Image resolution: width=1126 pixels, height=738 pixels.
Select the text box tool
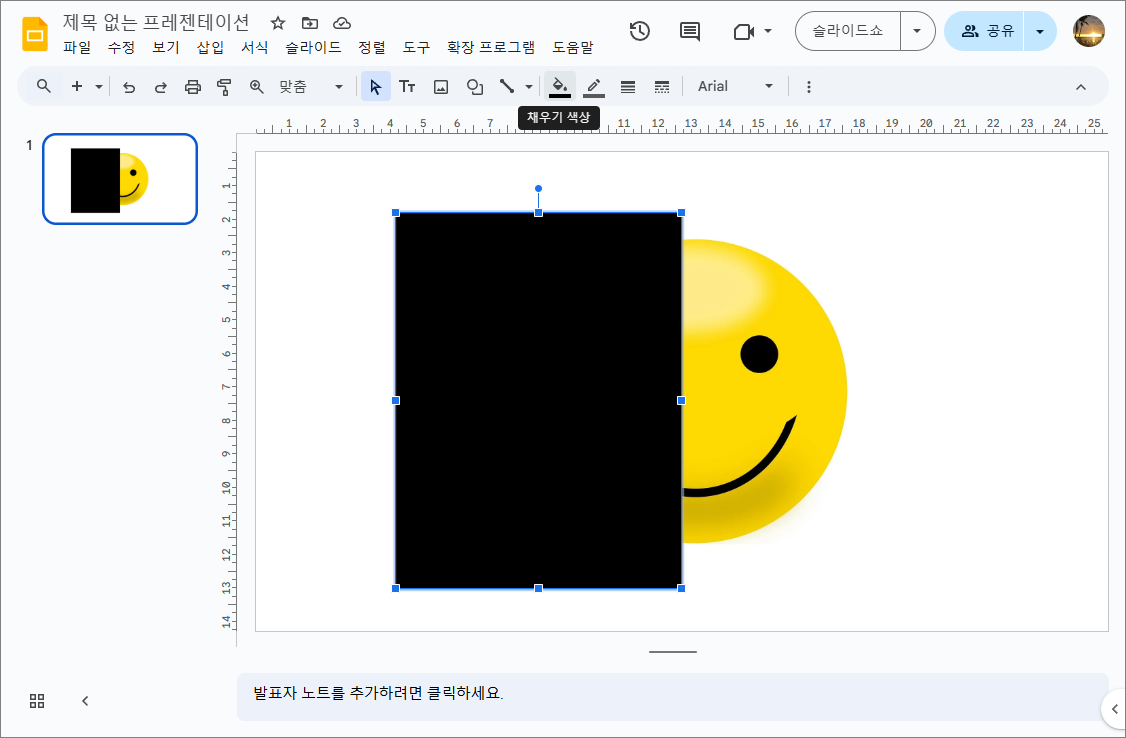(407, 86)
